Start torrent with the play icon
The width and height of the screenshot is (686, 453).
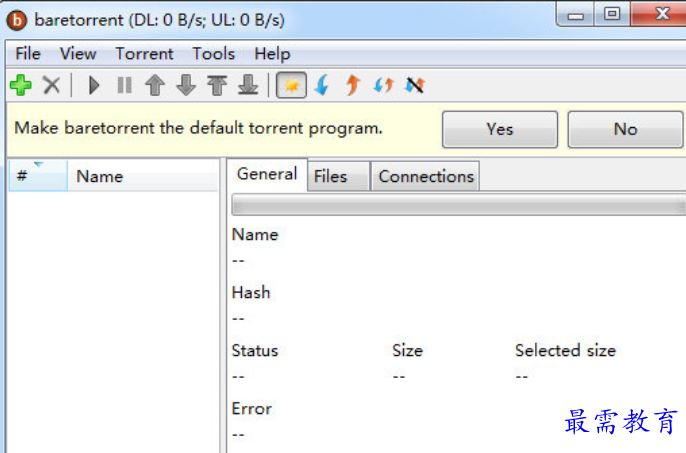coord(94,85)
